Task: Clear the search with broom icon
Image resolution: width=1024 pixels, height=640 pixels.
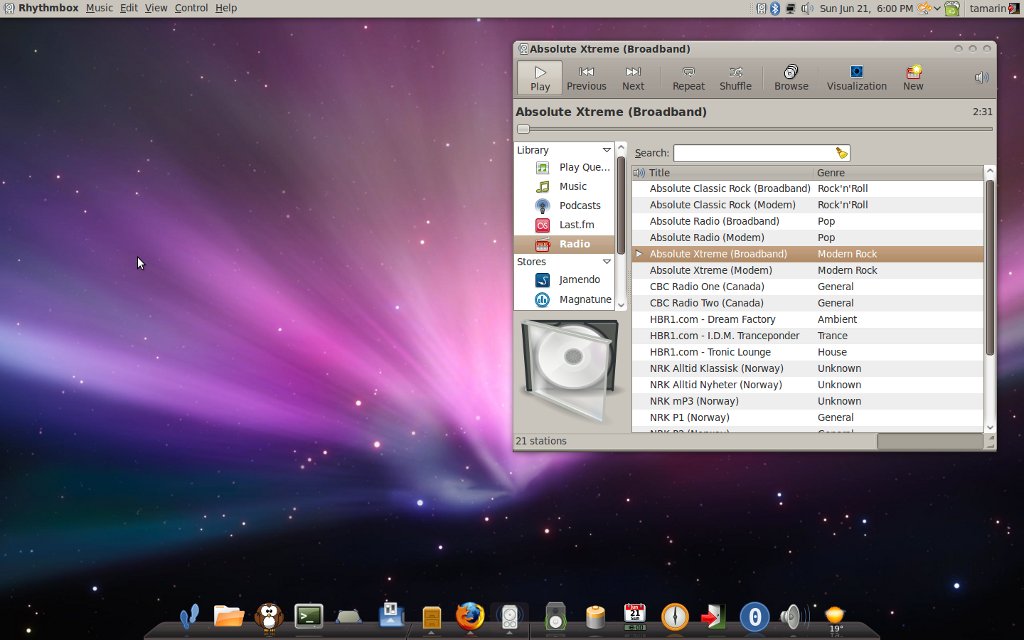Action: pyautogui.click(x=842, y=153)
